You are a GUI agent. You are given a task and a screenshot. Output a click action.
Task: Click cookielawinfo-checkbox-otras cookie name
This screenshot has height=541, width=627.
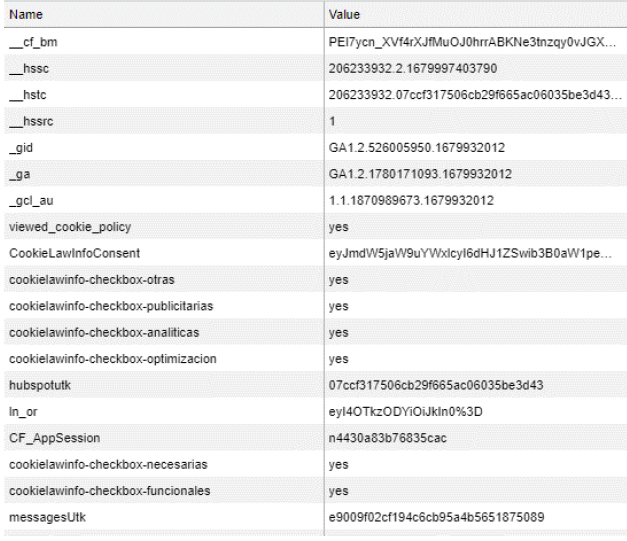coord(83,279)
